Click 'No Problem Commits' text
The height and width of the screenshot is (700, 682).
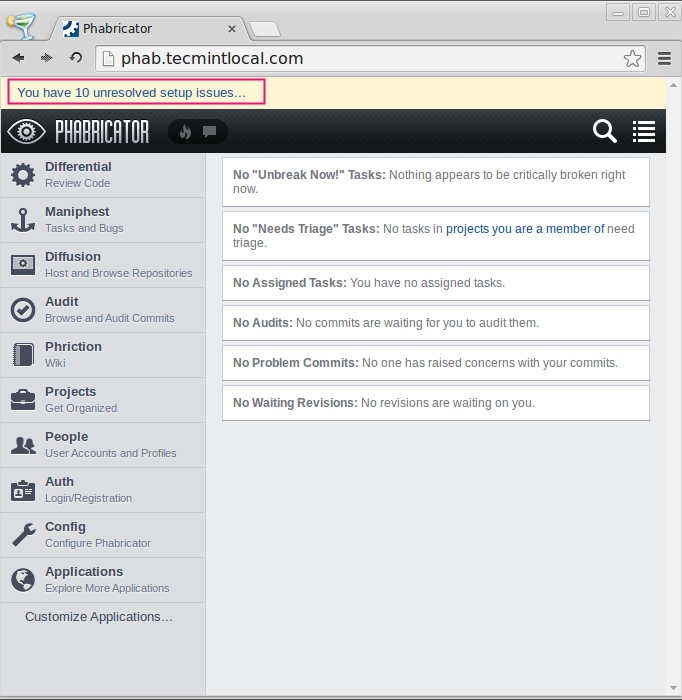tap(295, 362)
